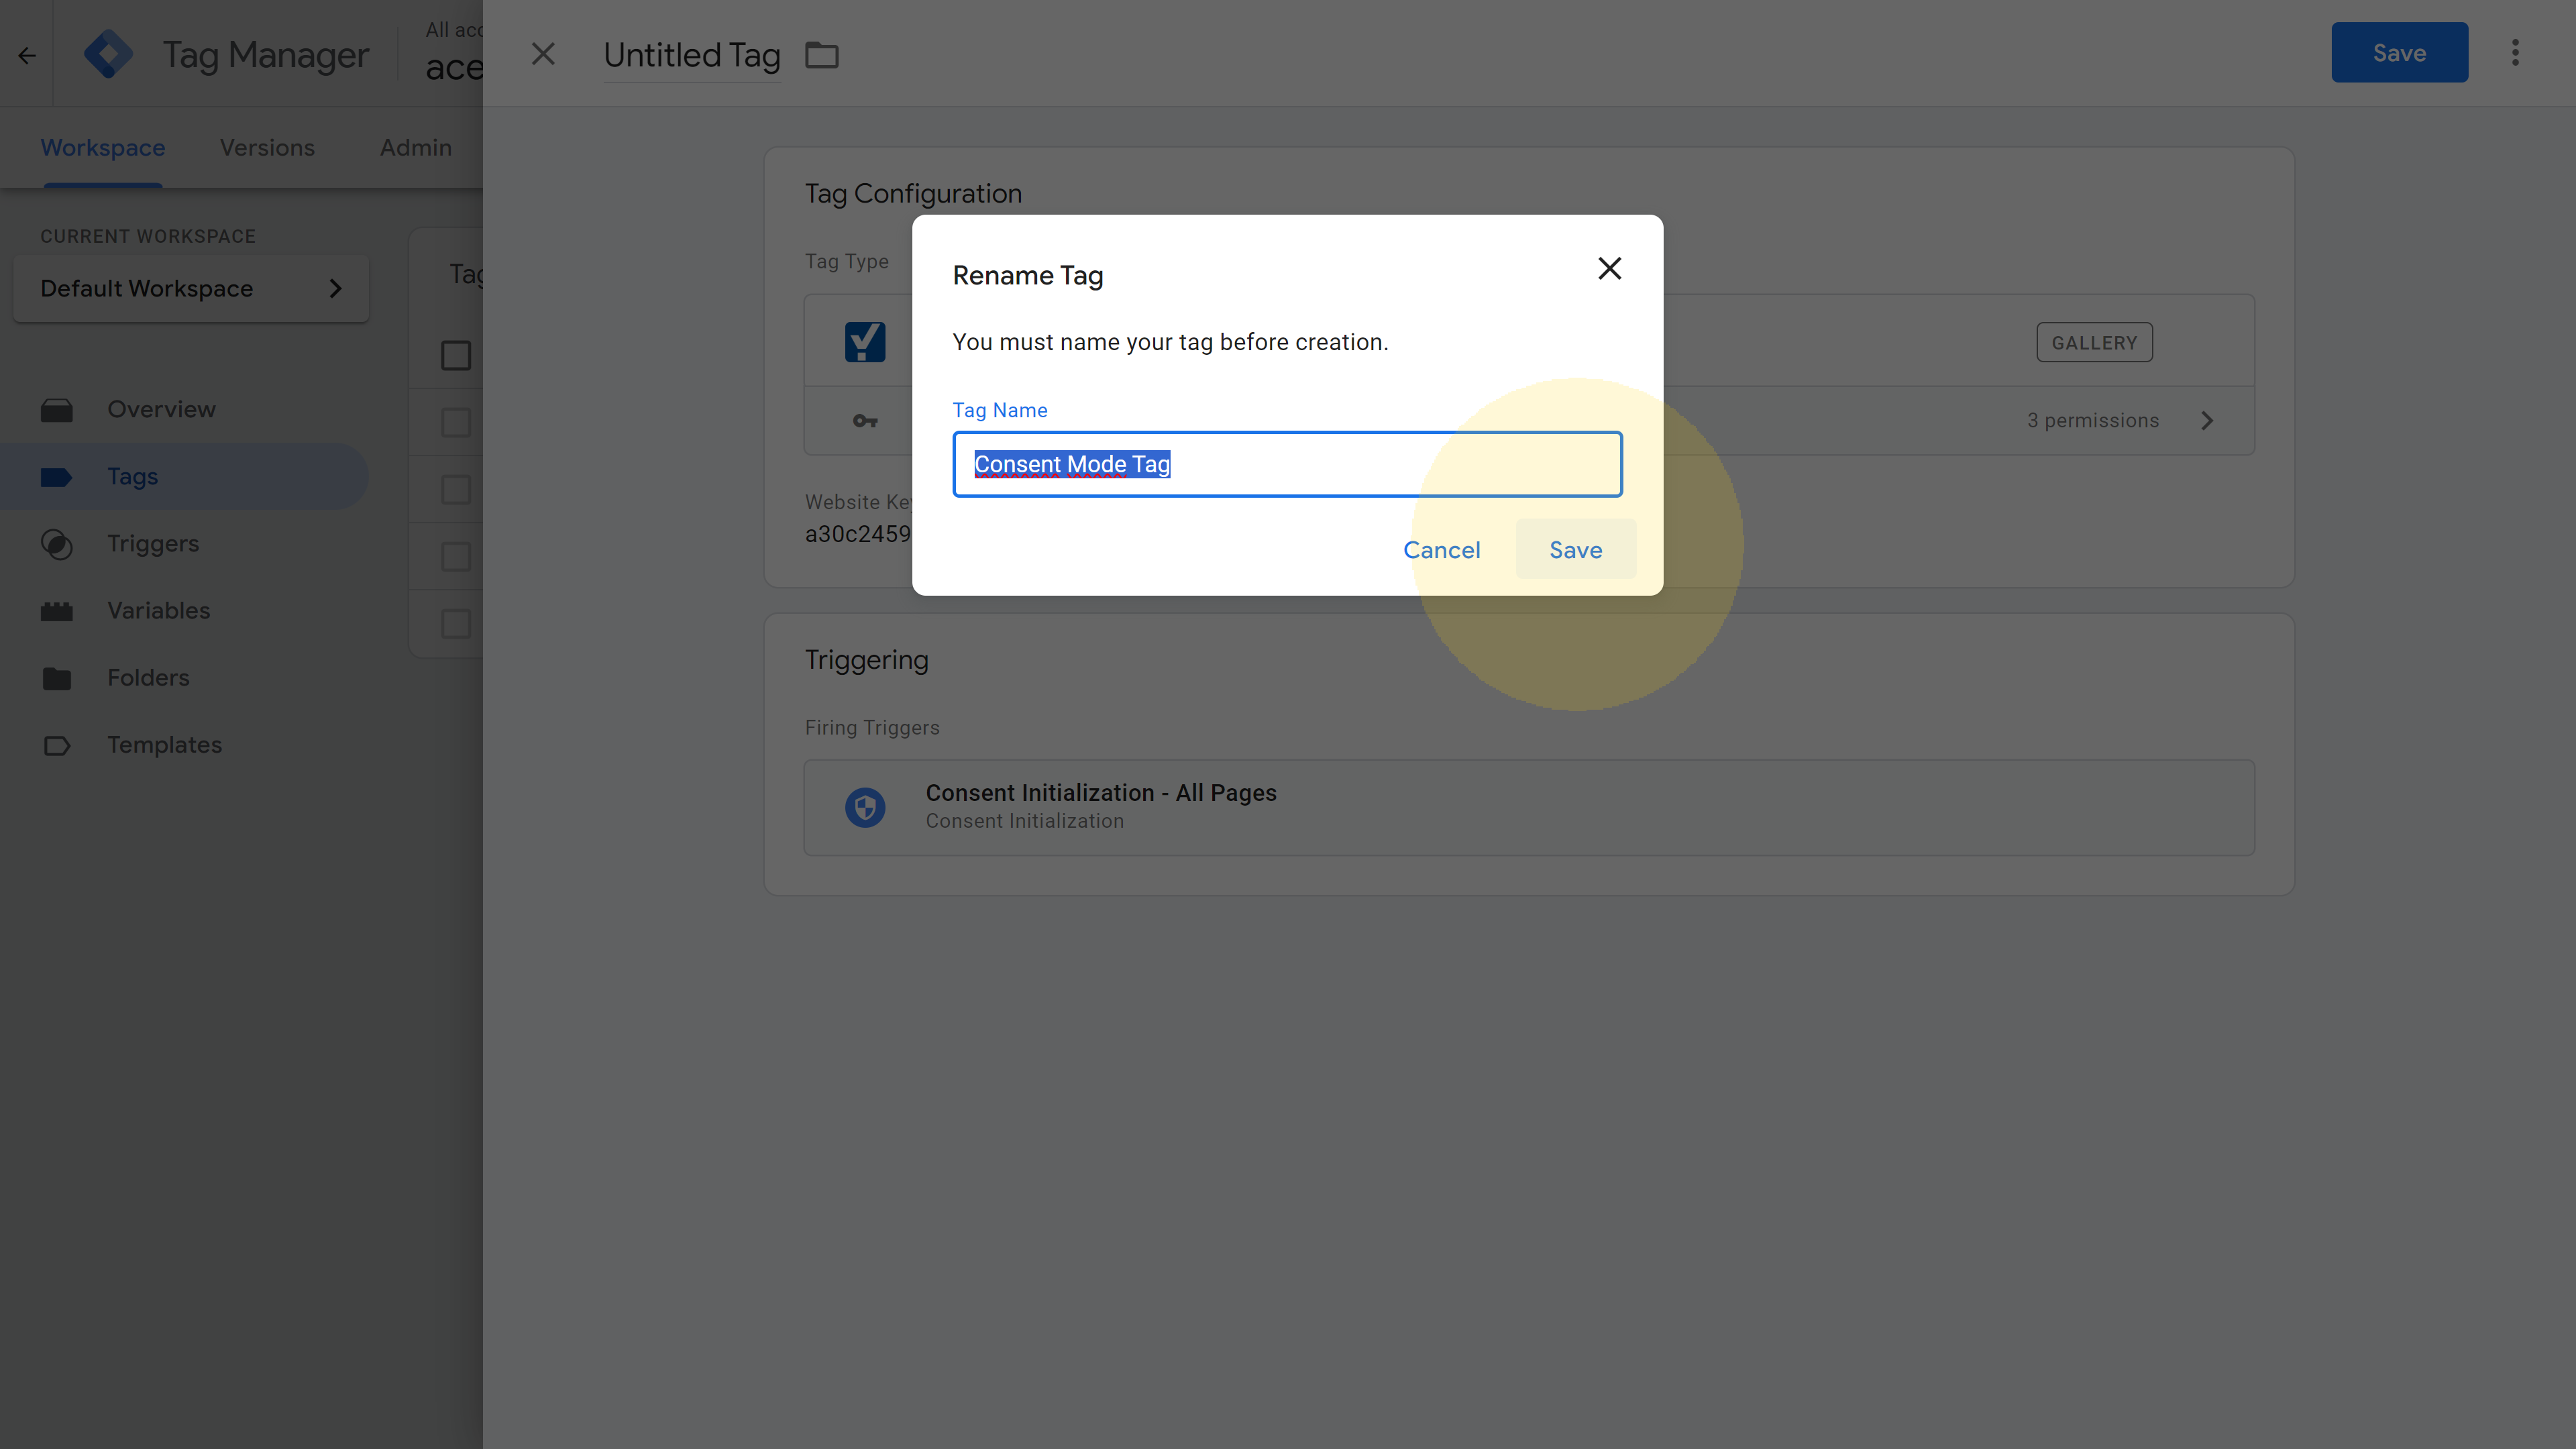The width and height of the screenshot is (2576, 1449).
Task: Click the 3 permissions text
Action: tap(2093, 421)
